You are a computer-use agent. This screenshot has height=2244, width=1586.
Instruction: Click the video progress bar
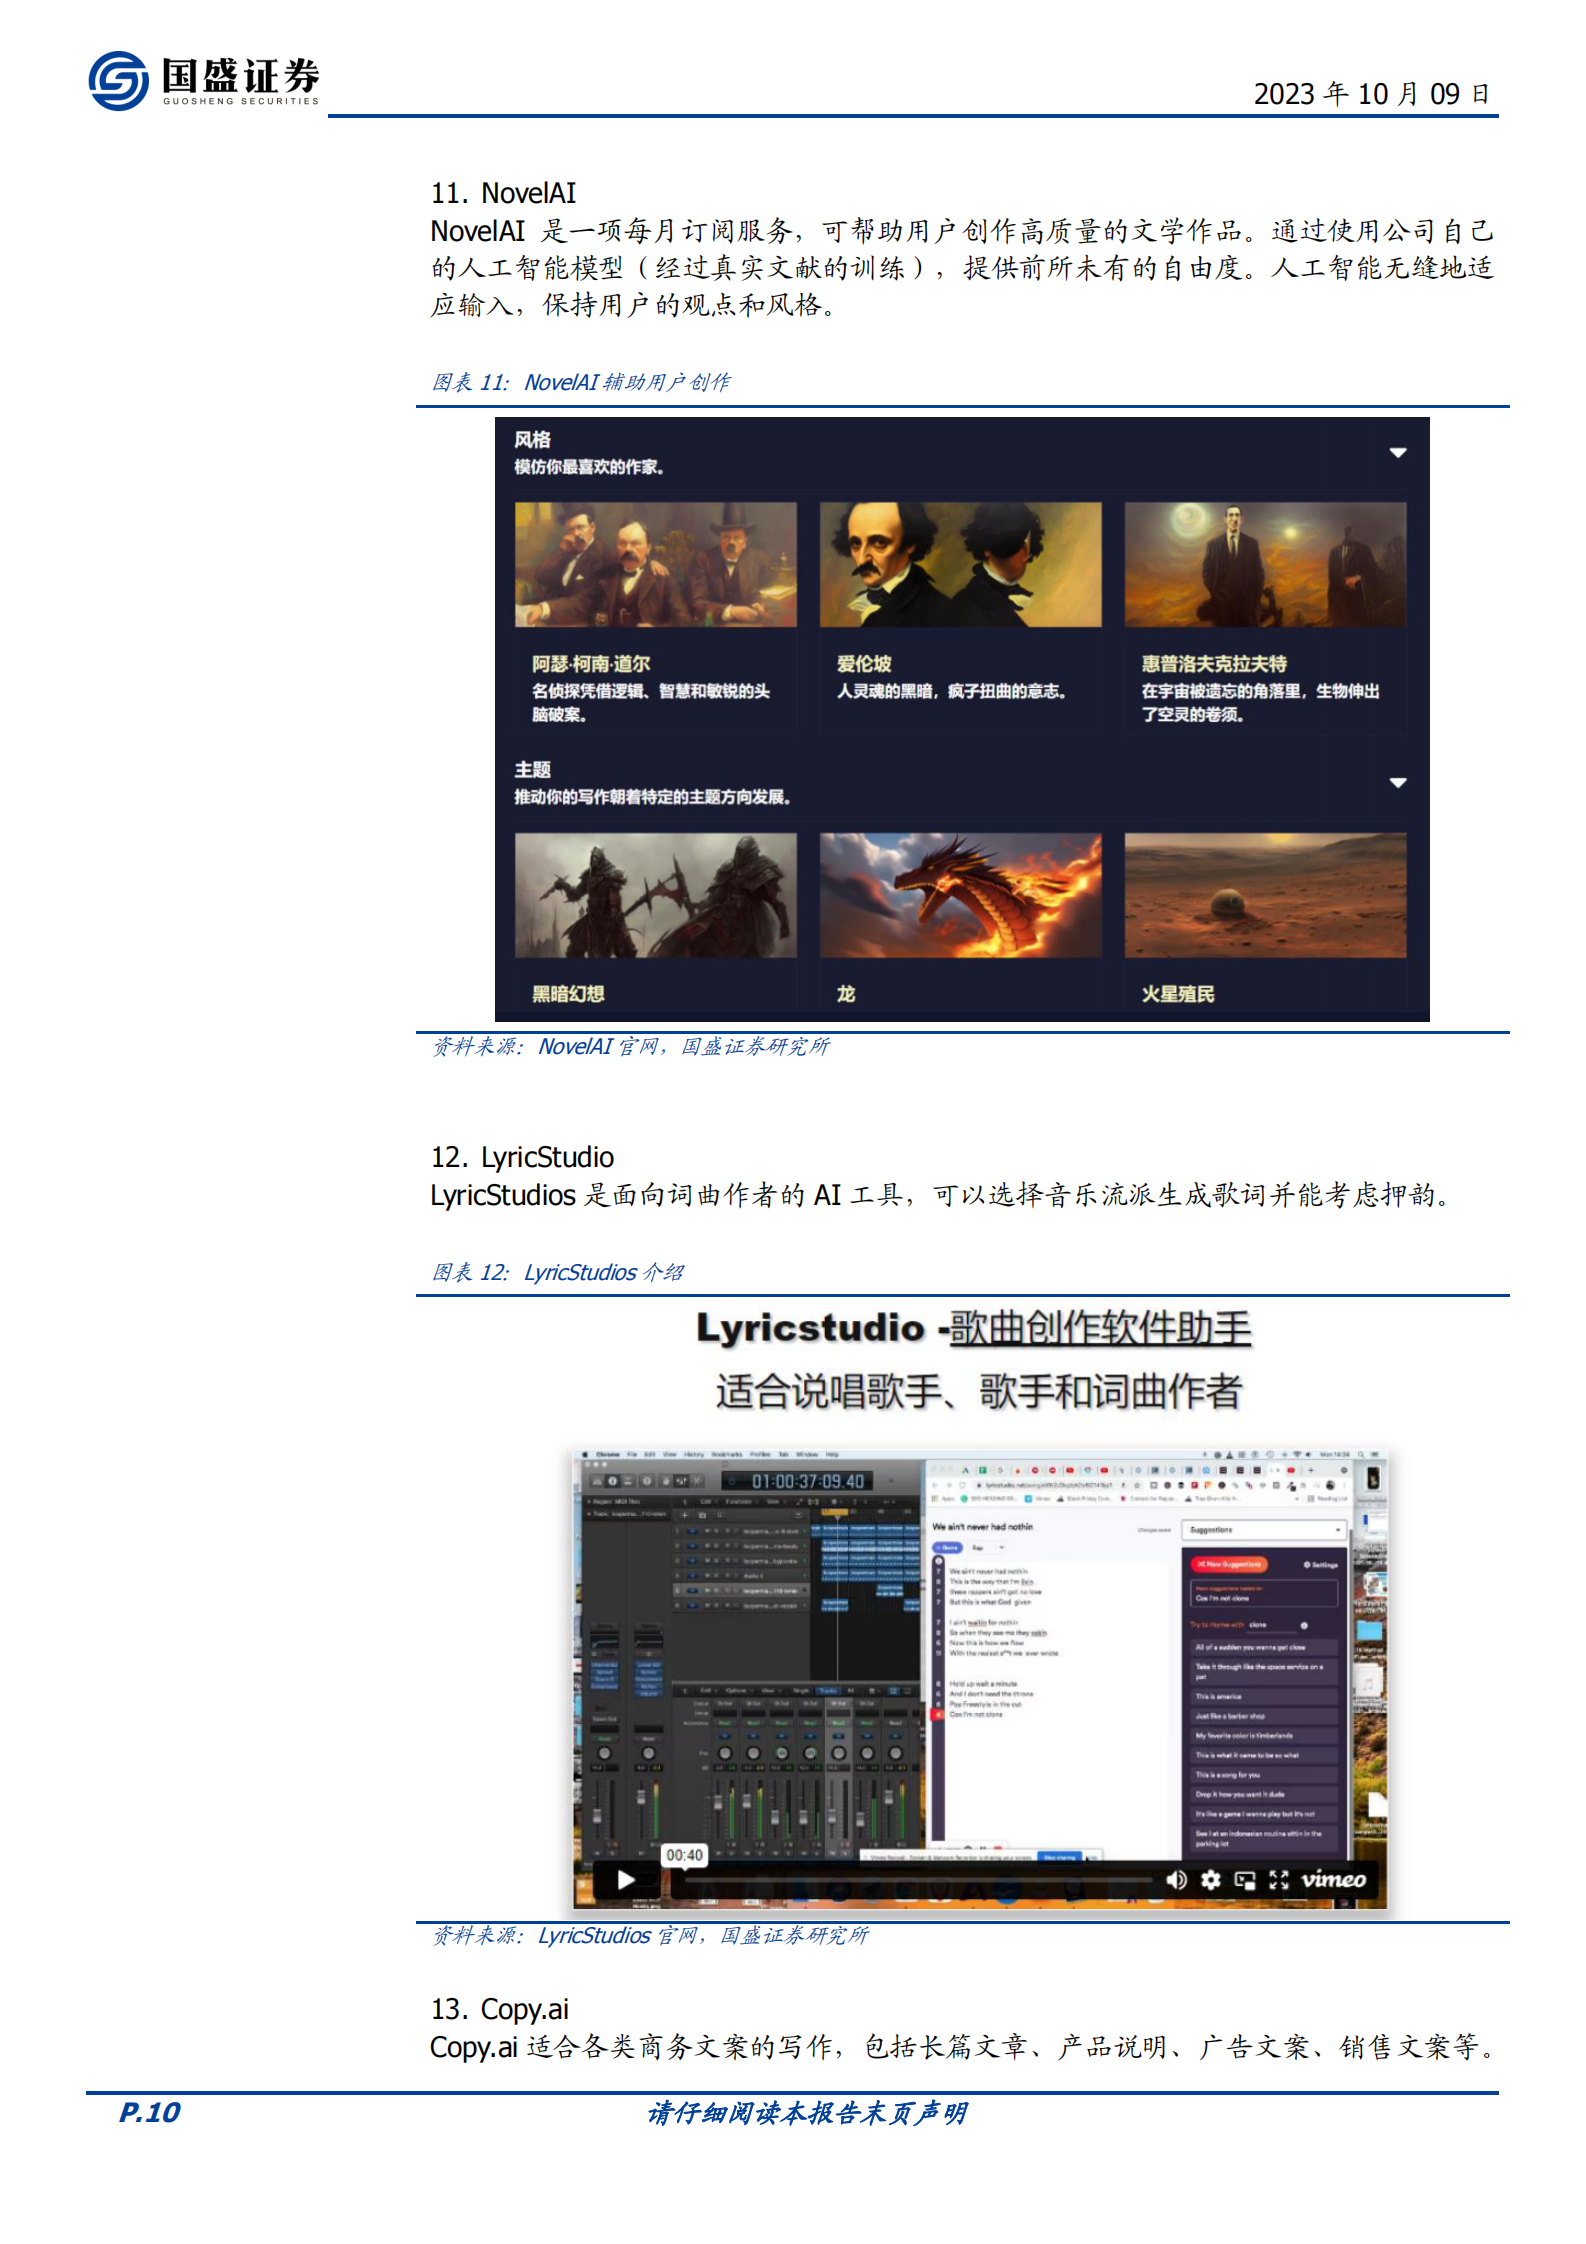[910, 1881]
